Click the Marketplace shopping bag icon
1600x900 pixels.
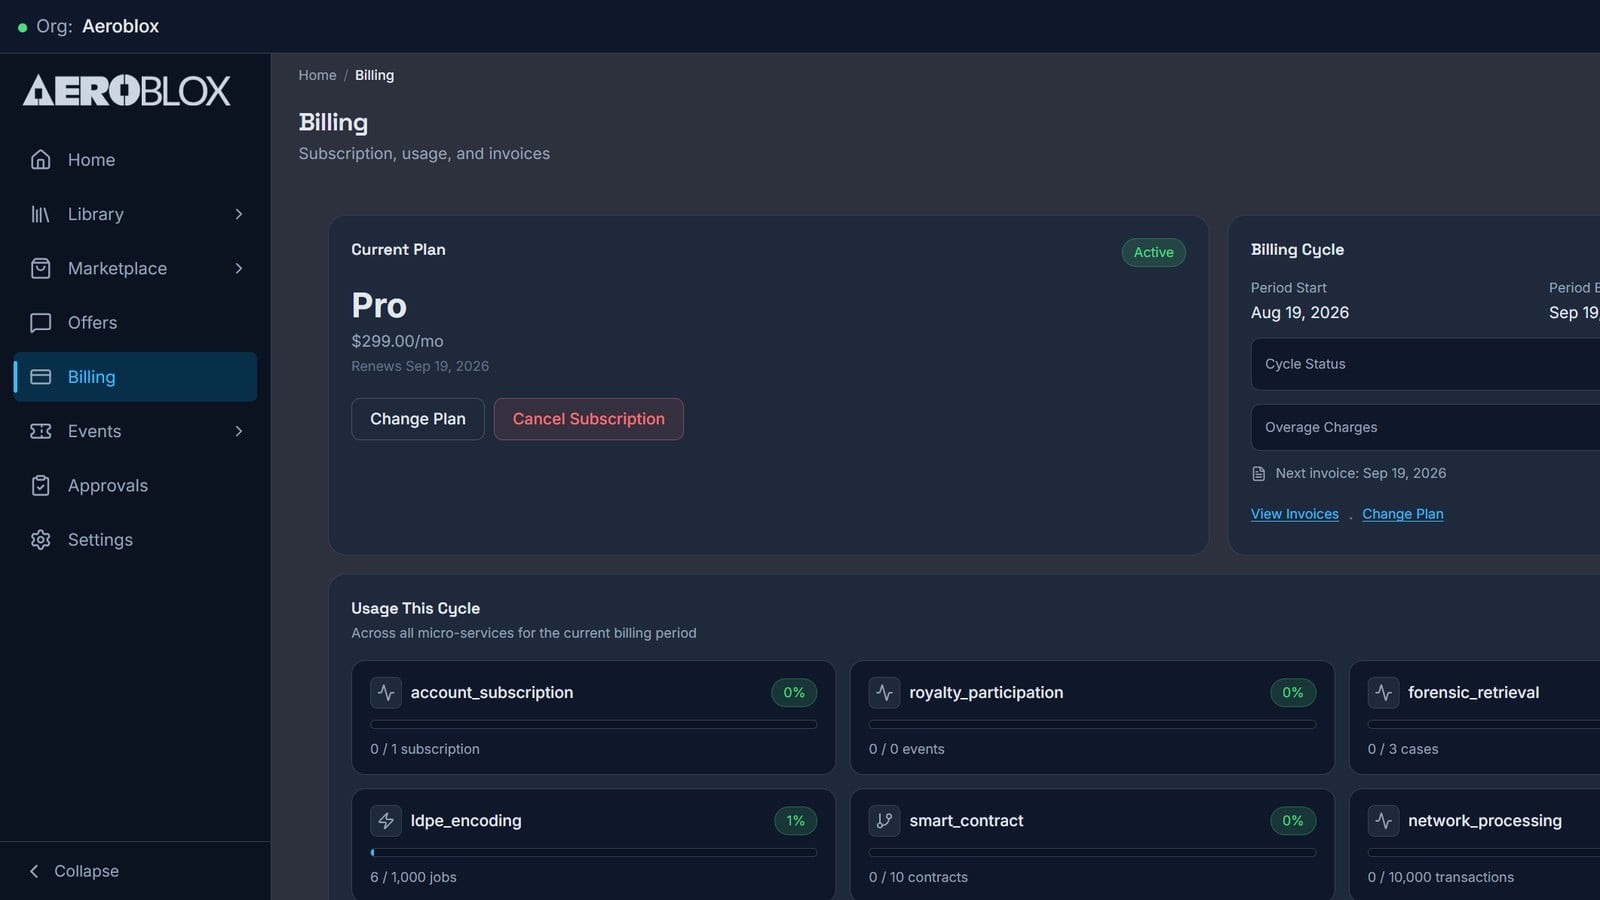pyautogui.click(x=40, y=268)
